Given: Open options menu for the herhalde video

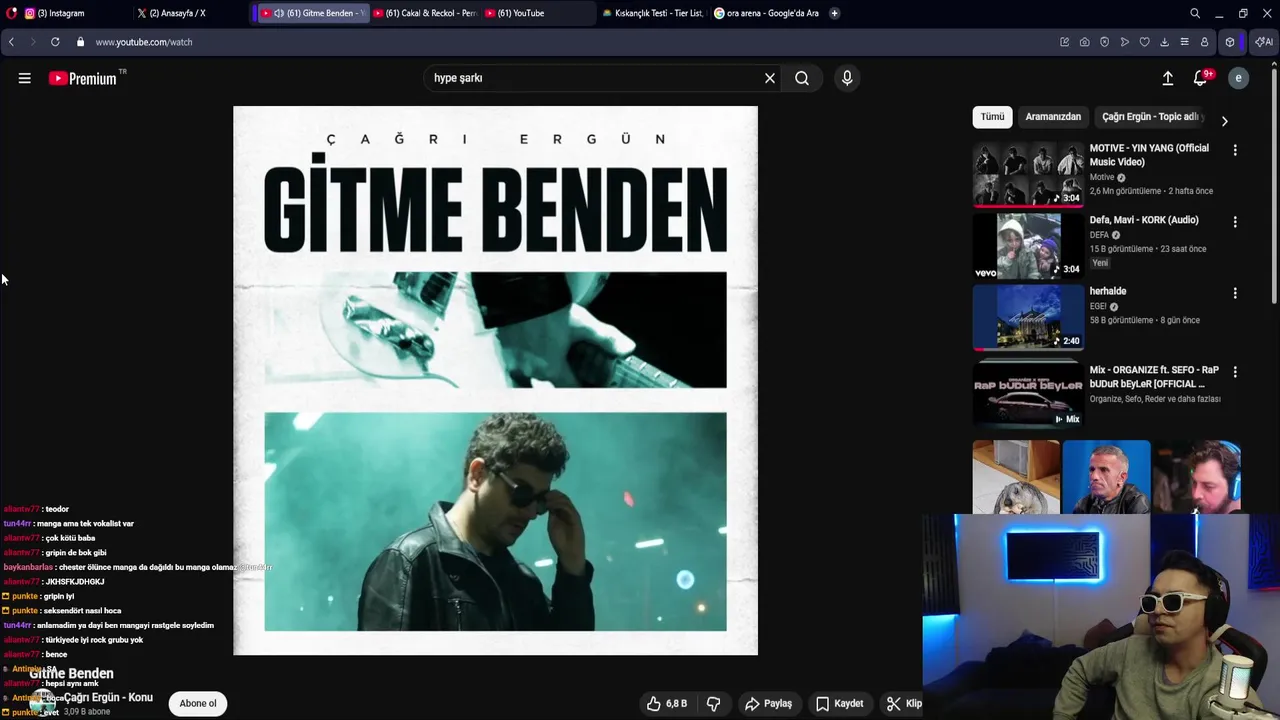Looking at the screenshot, I should 1235,293.
